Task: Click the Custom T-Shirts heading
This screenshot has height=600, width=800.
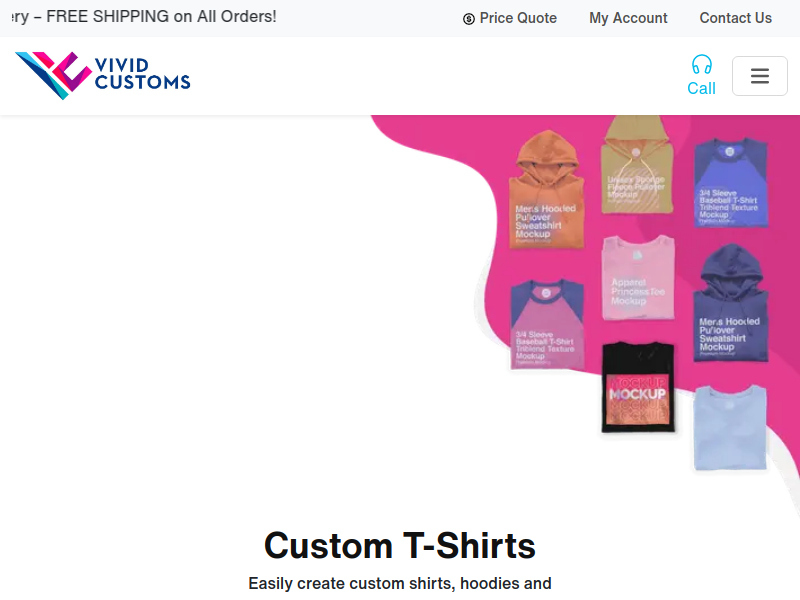Action: tap(400, 545)
